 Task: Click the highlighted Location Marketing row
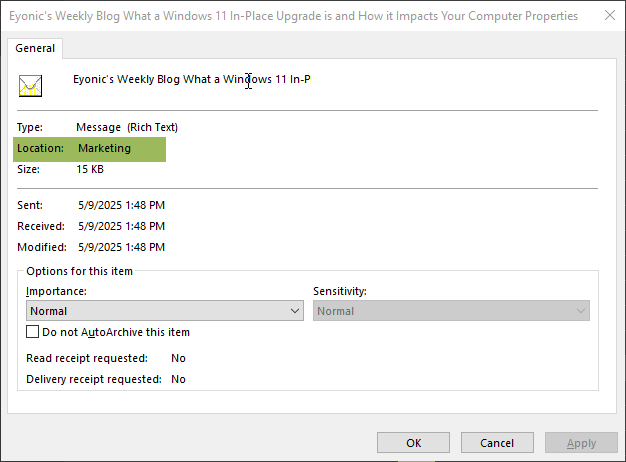click(89, 149)
